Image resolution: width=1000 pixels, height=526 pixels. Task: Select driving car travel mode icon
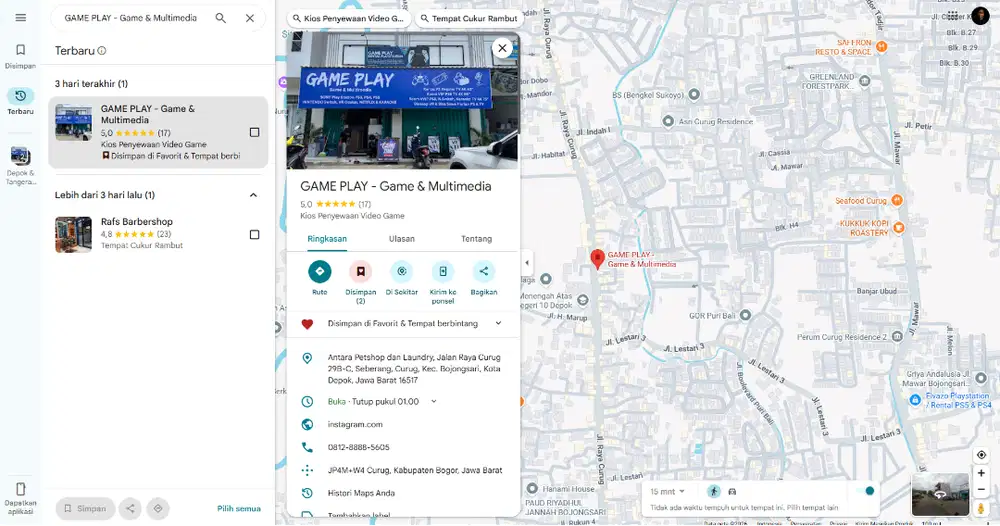[732, 492]
